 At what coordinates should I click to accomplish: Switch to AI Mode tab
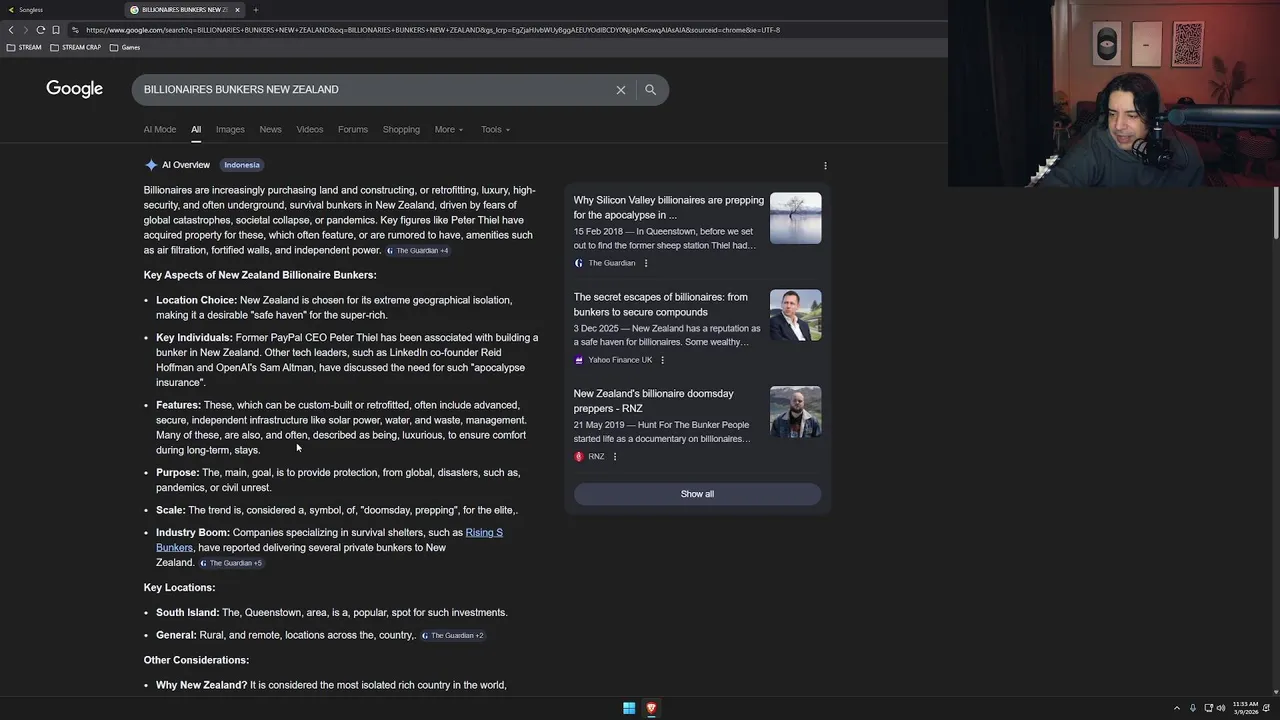[159, 129]
